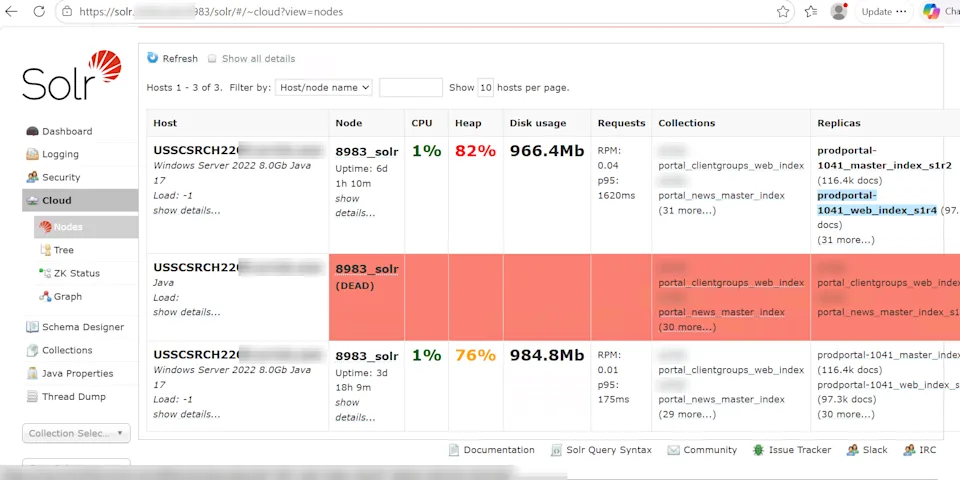This screenshot has width=960, height=480.
Task: Click the Replicas column header
Action: 839,123
